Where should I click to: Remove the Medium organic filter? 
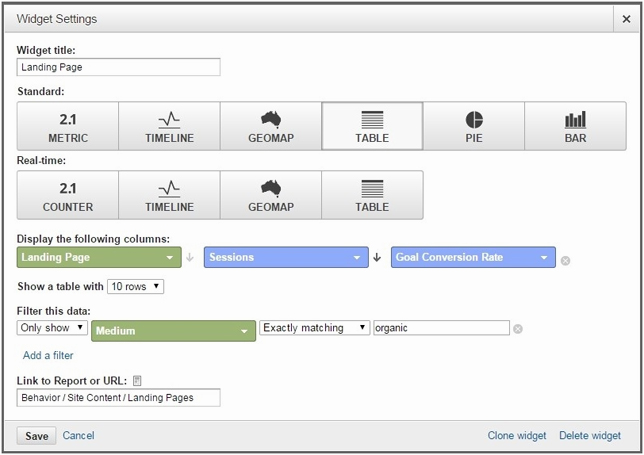pos(518,329)
